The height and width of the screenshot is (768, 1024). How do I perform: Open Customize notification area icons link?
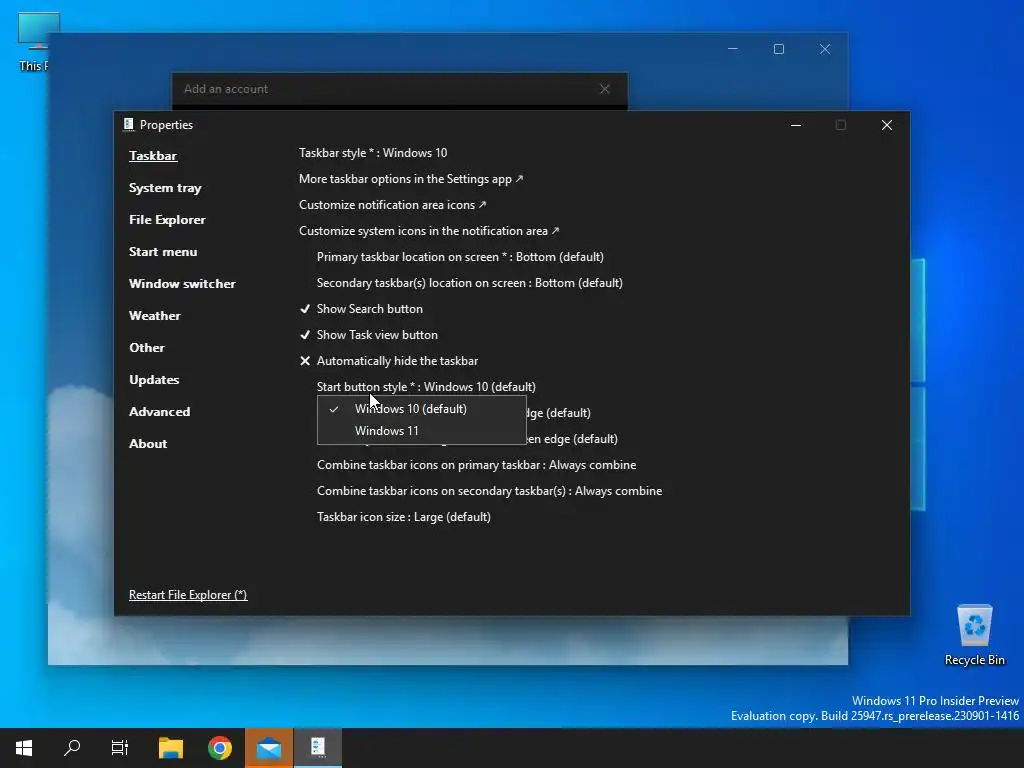pos(392,205)
